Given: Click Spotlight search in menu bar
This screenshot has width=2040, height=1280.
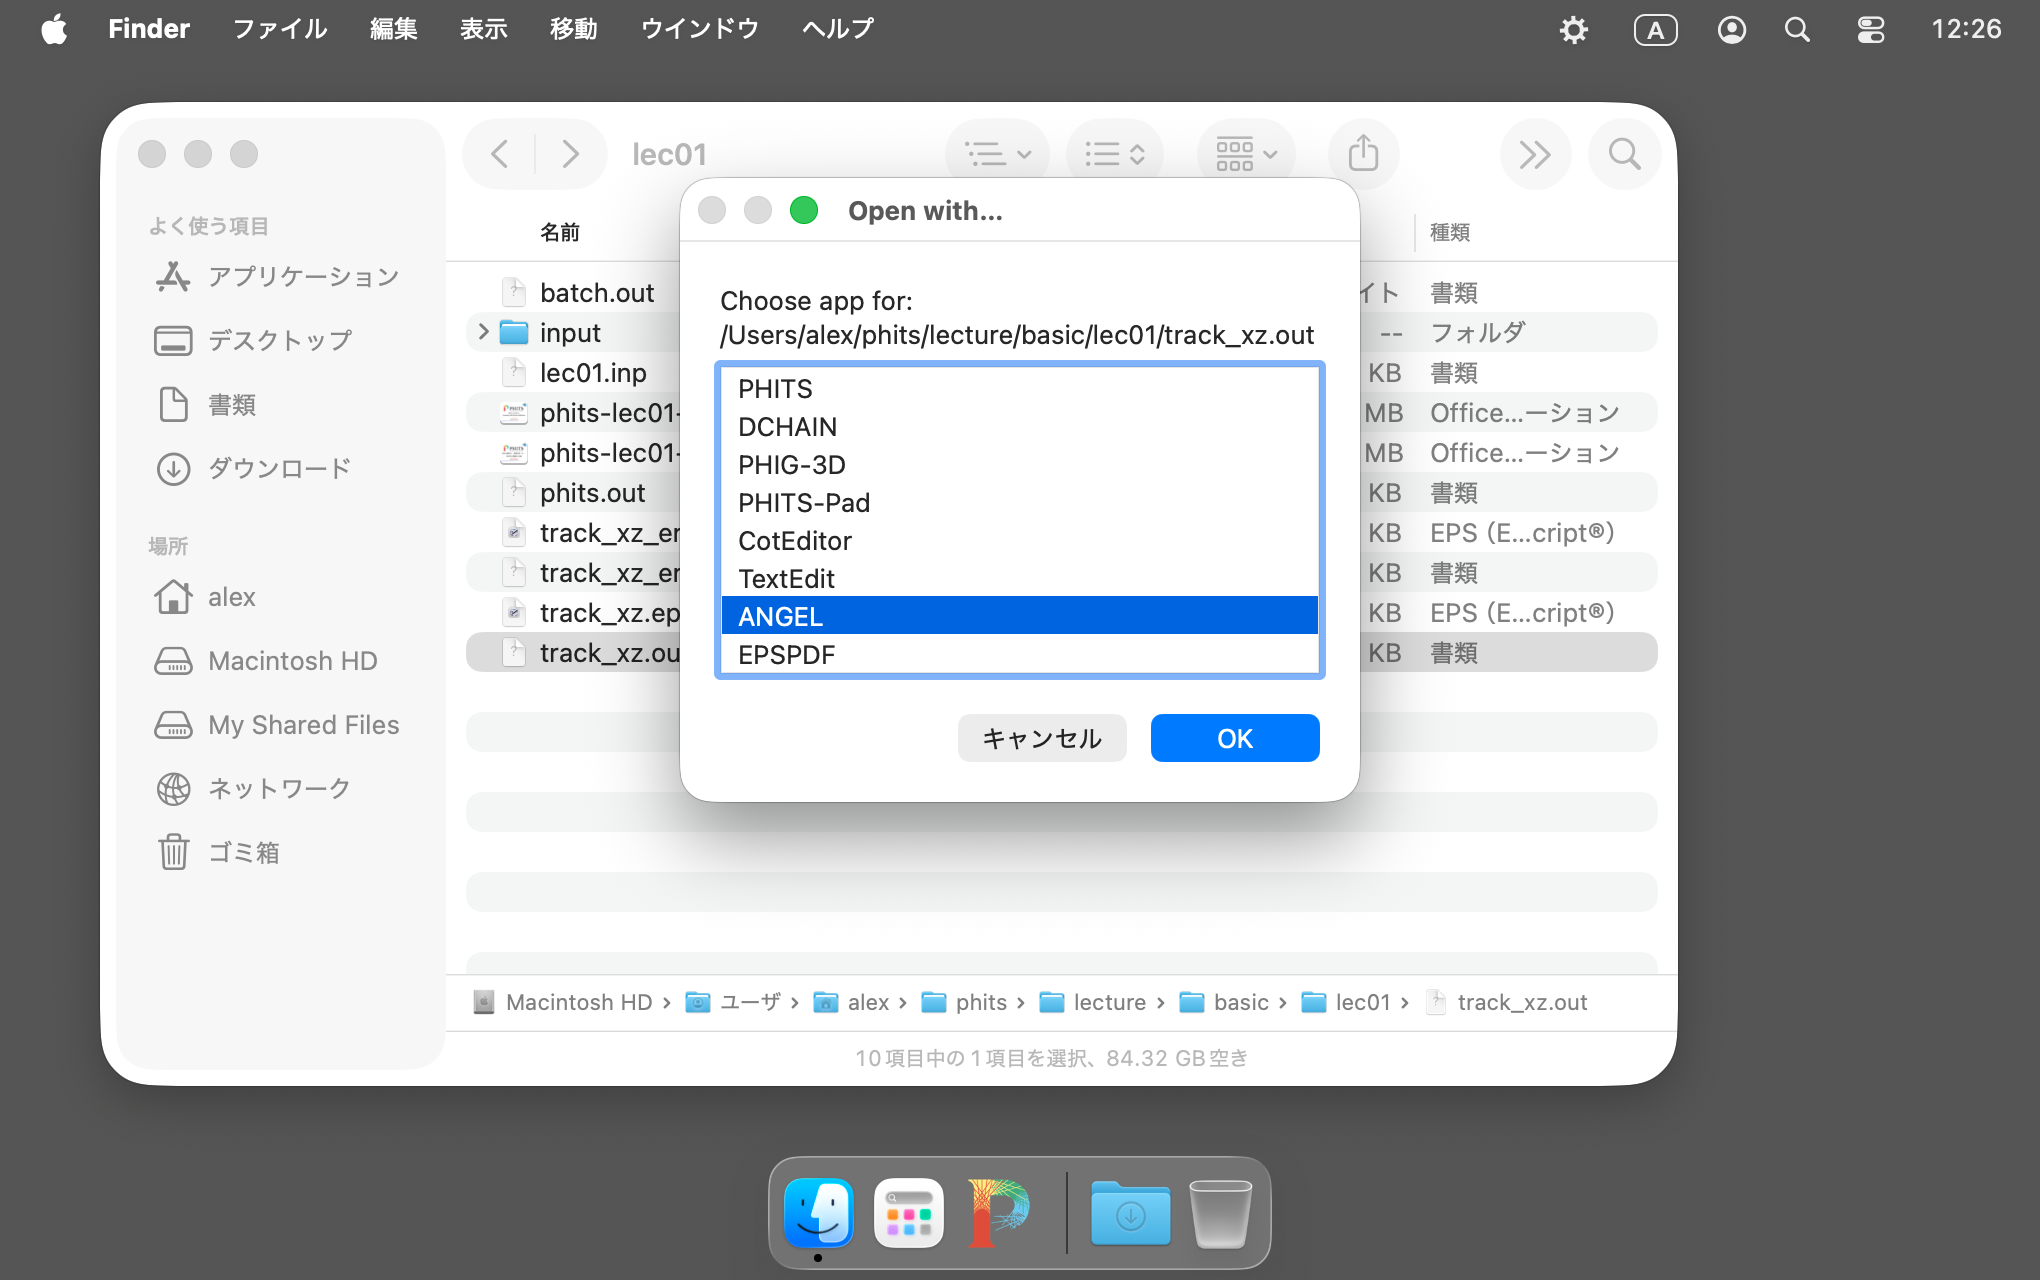Looking at the screenshot, I should tap(1797, 29).
